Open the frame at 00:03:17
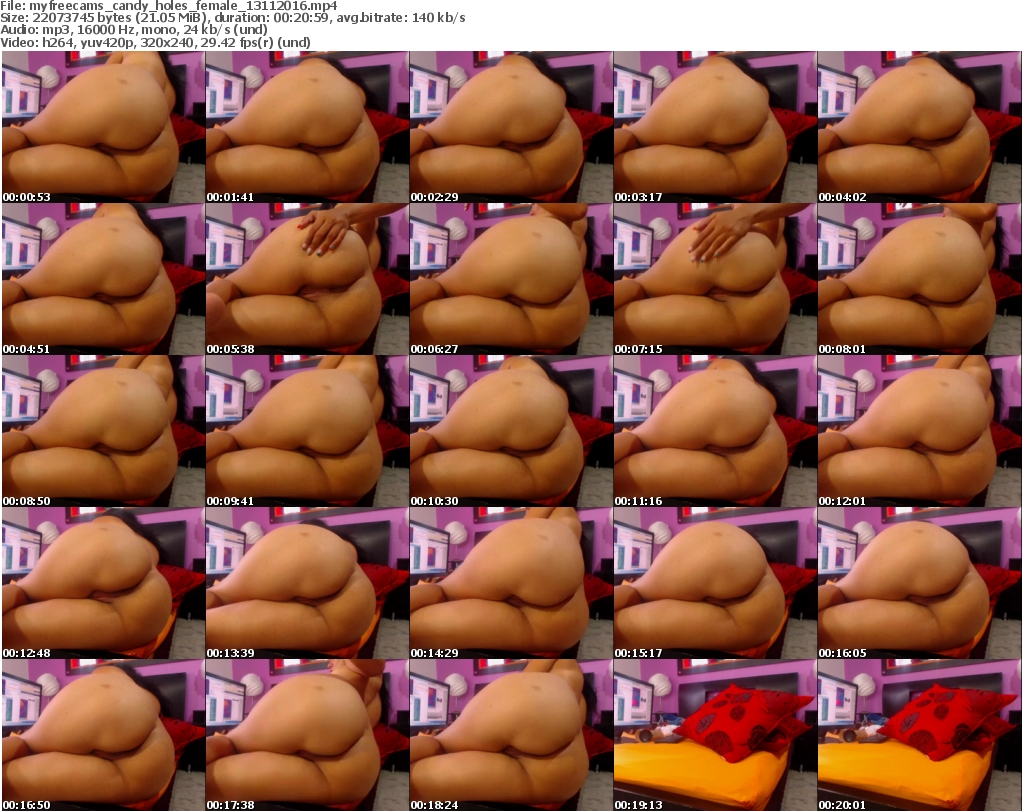This screenshot has width=1024, height=811. 714,127
